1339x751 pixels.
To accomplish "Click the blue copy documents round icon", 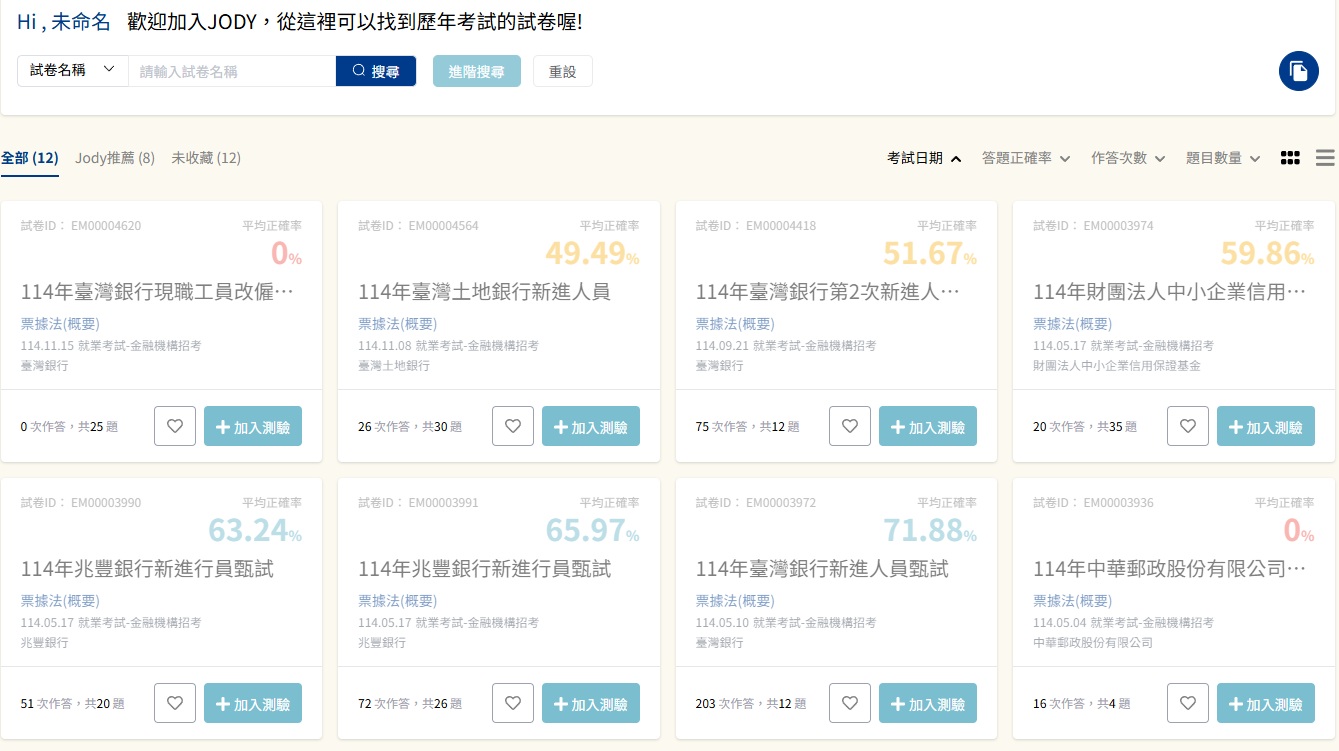I will click(x=1298, y=71).
